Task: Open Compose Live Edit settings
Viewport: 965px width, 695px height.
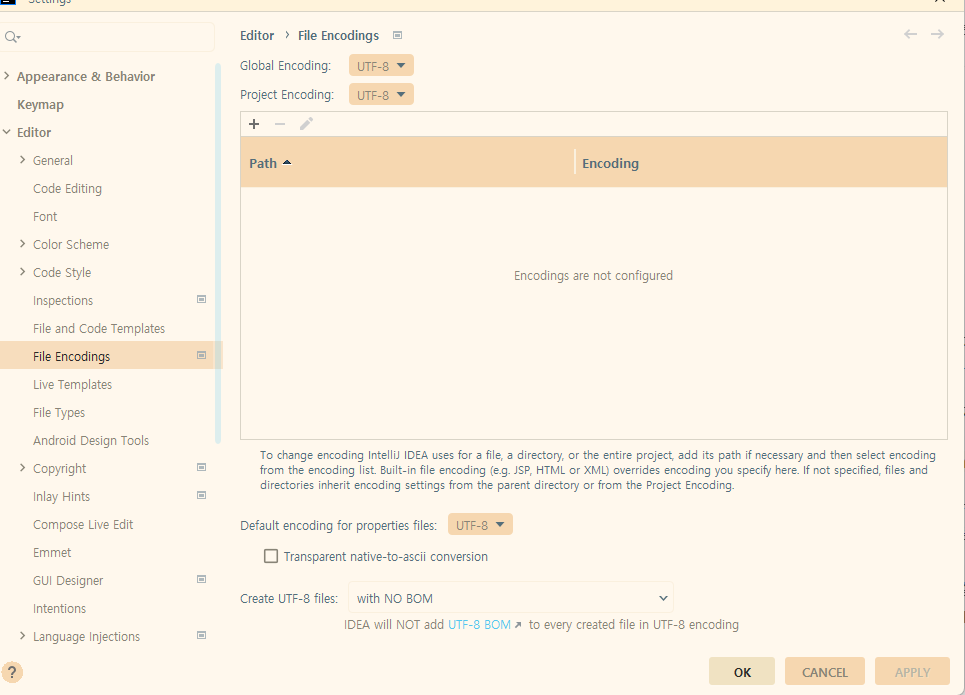Action: click(83, 524)
